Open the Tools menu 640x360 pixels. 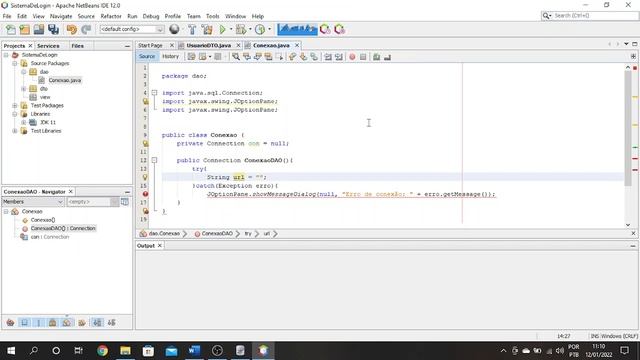(212, 16)
